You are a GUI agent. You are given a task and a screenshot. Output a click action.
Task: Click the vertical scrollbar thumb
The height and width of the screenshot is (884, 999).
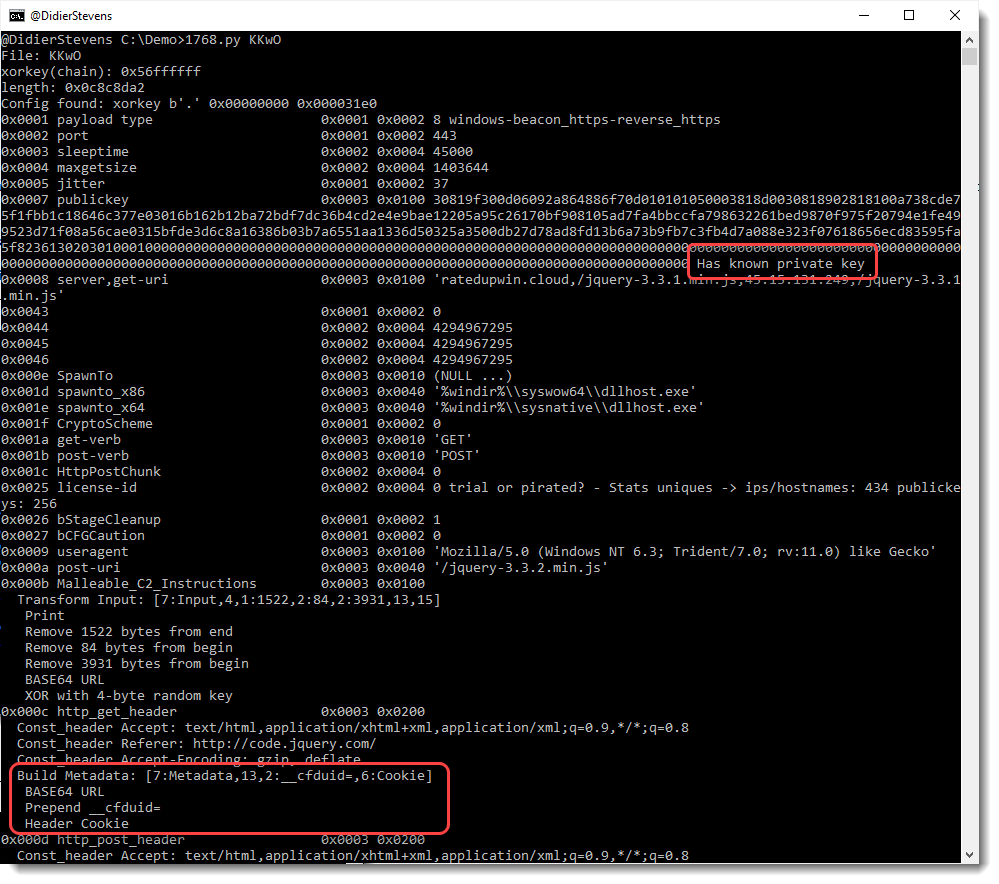tap(970, 57)
